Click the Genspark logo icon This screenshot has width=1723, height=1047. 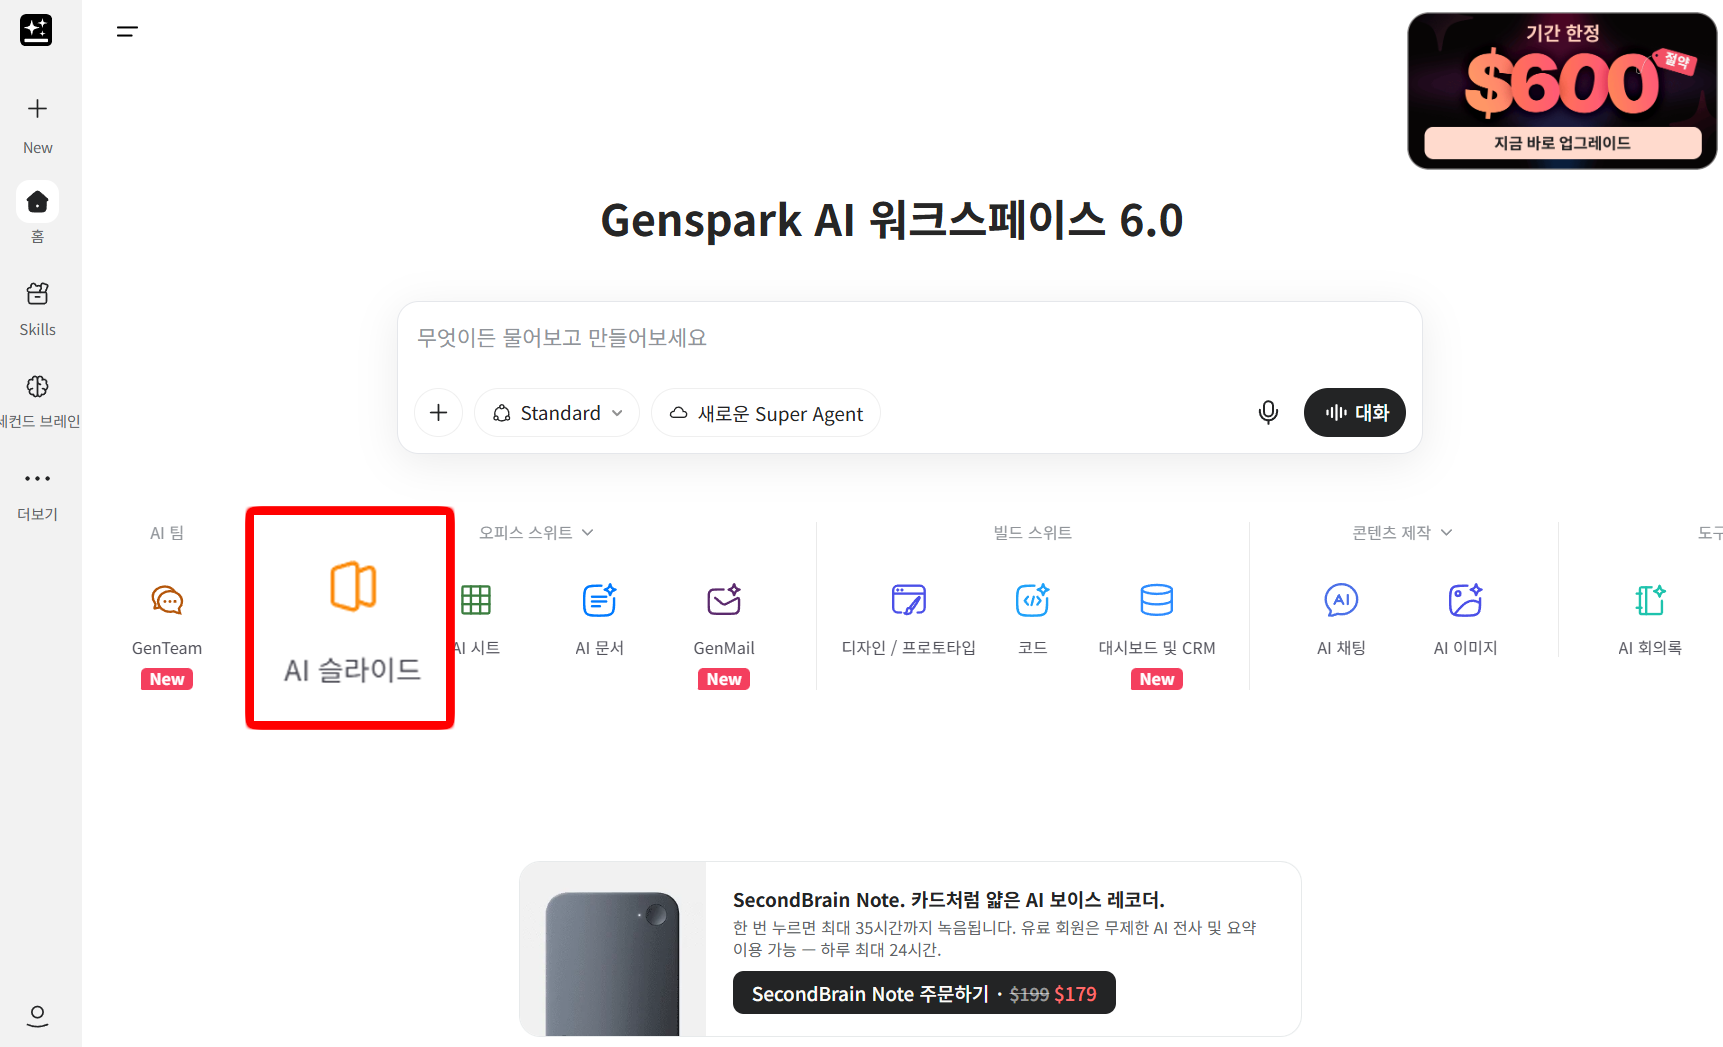(36, 30)
